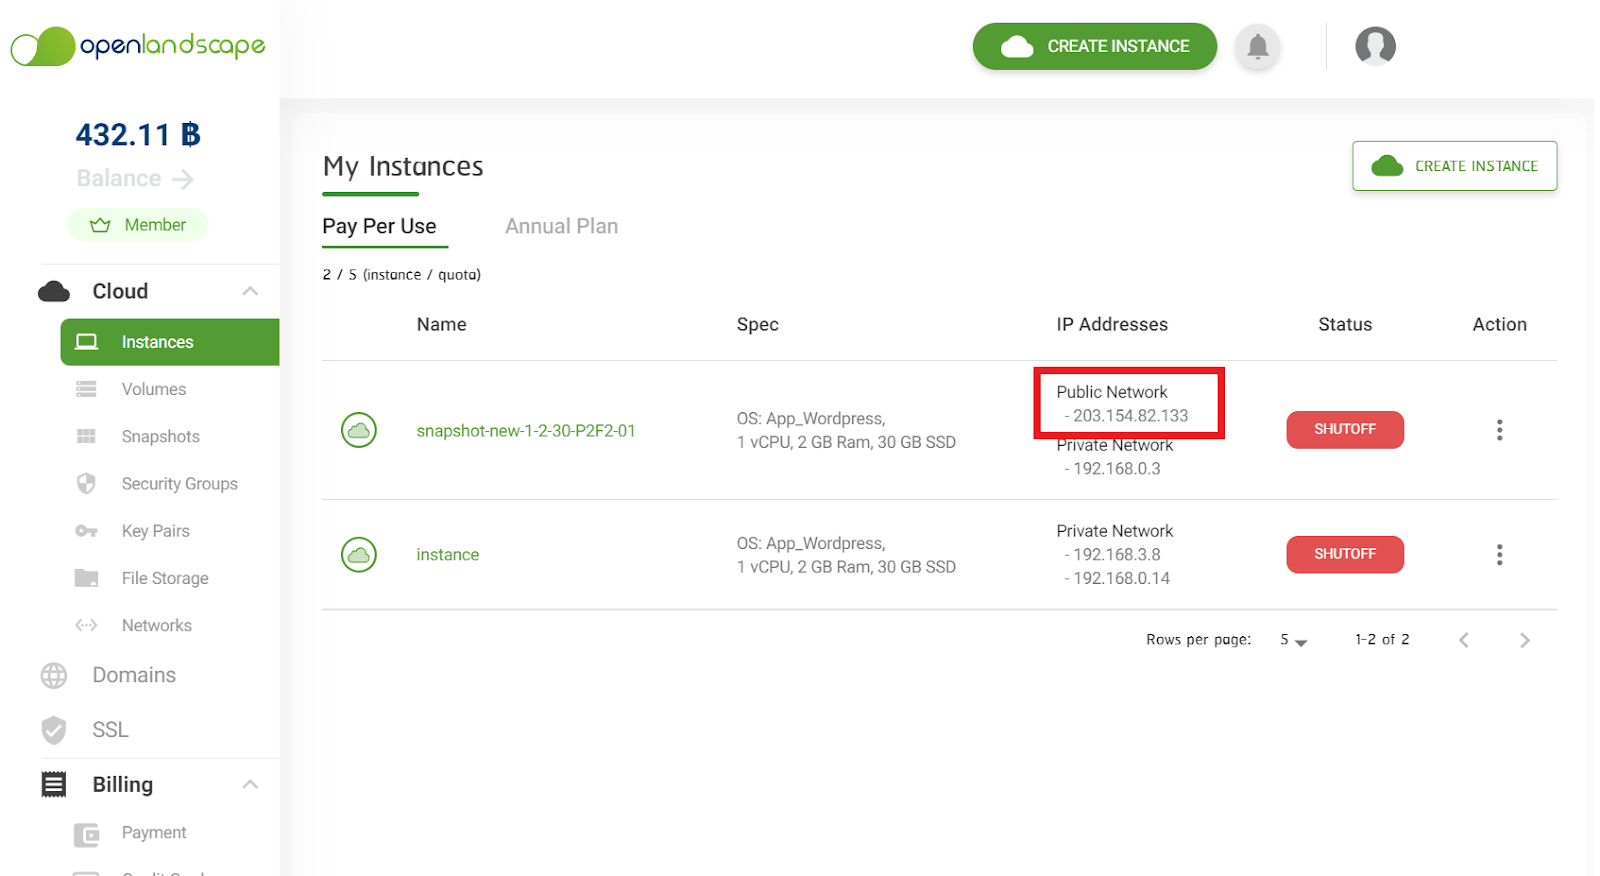
Task: Click cloud icon beside snapshot-new-1-2-30-P2F2-01
Action: [359, 430]
